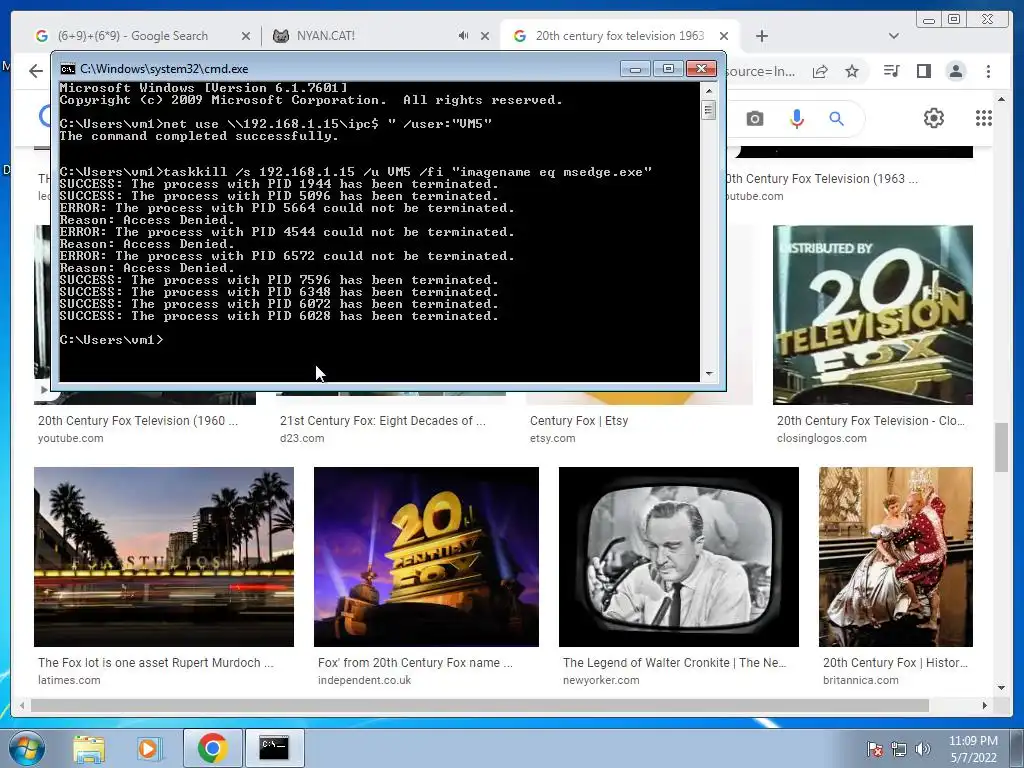Open cmd.exe title bar system menu icon
The image size is (1024, 768).
(x=67, y=69)
